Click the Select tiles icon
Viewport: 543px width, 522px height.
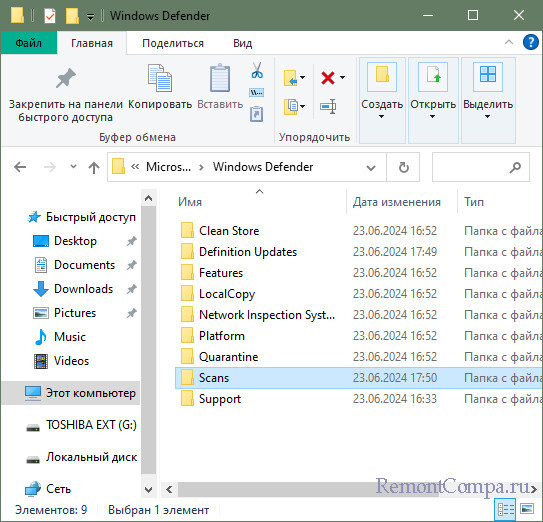click(x=488, y=74)
